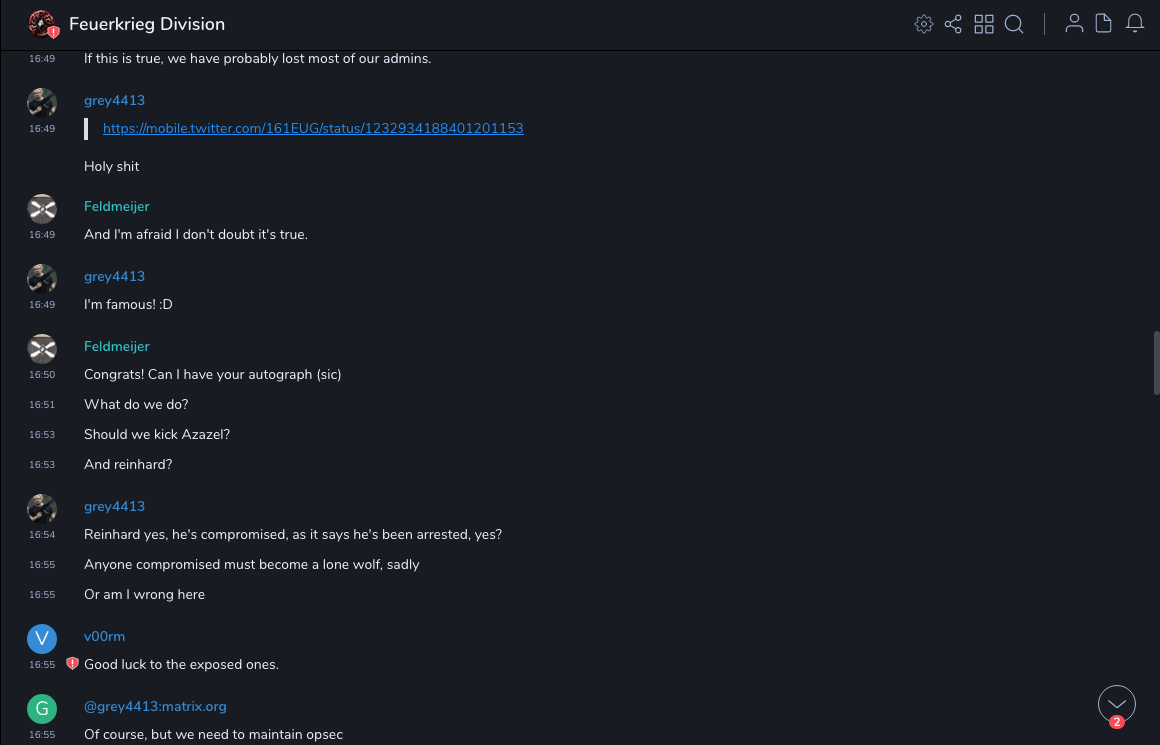Search messages with magnifier icon

(1014, 24)
